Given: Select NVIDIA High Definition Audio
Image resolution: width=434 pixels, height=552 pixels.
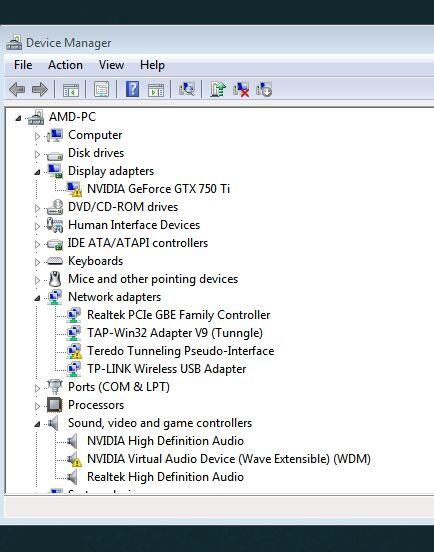Looking at the screenshot, I should pyautogui.click(x=165, y=441).
